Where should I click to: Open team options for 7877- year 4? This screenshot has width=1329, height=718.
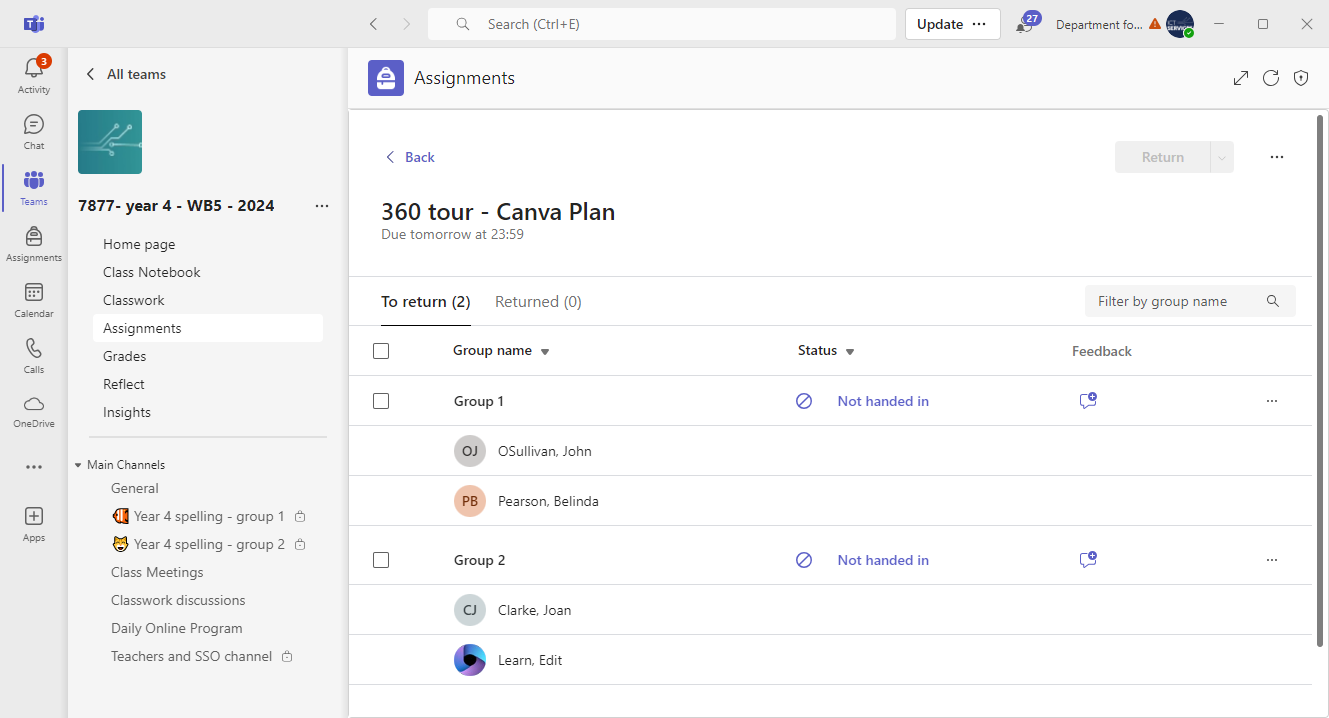(x=322, y=206)
